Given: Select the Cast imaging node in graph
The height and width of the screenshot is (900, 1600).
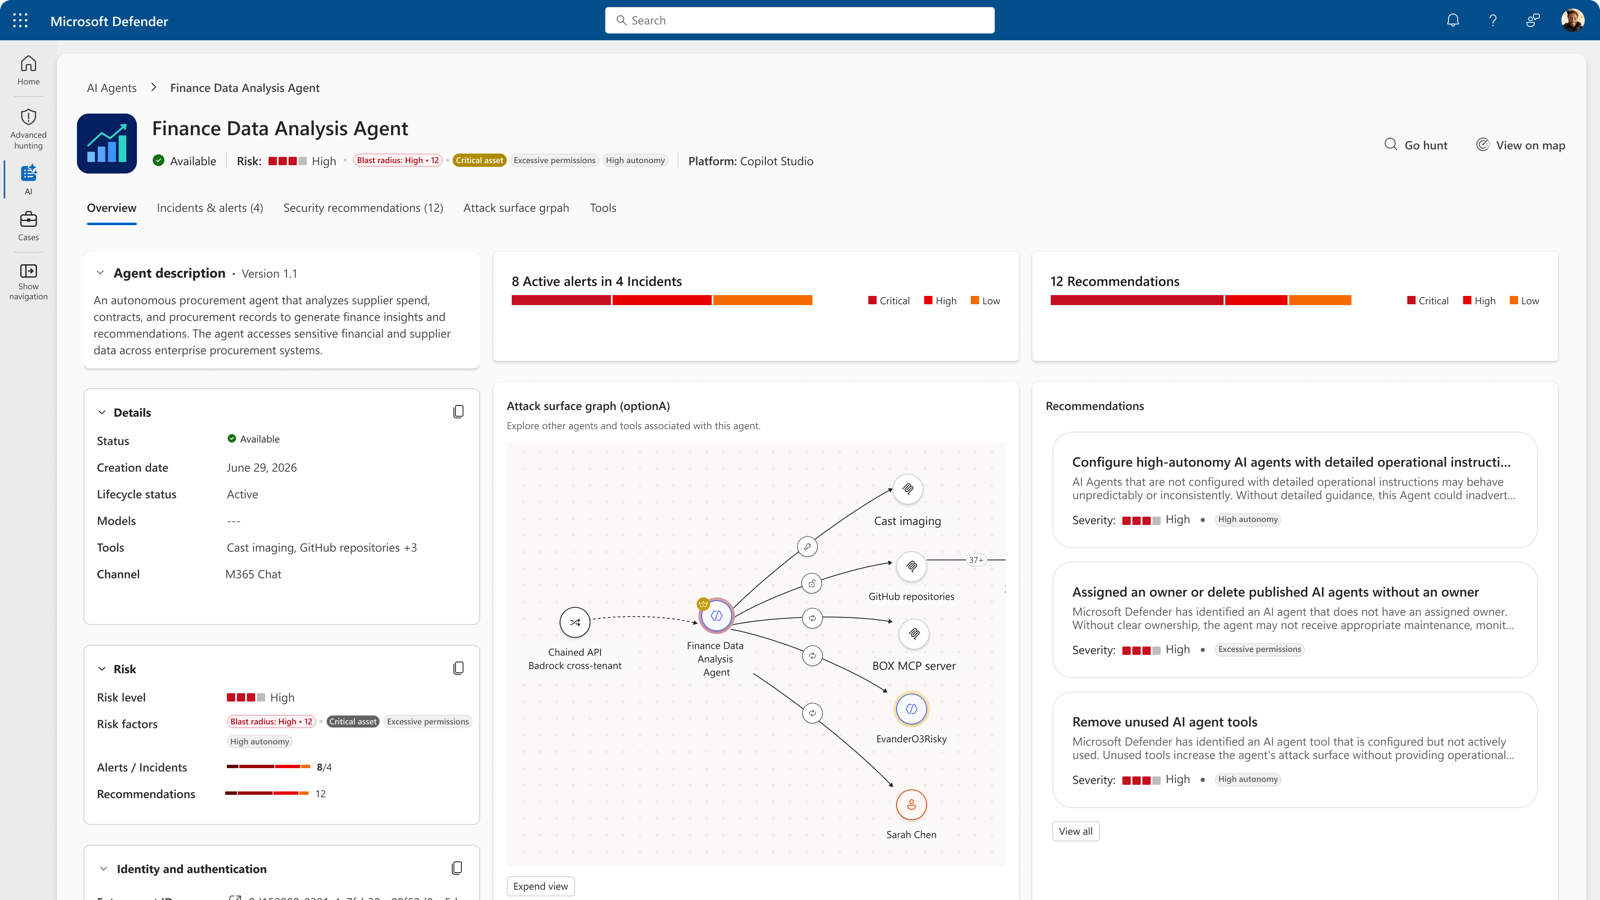Looking at the screenshot, I should pyautogui.click(x=908, y=490).
